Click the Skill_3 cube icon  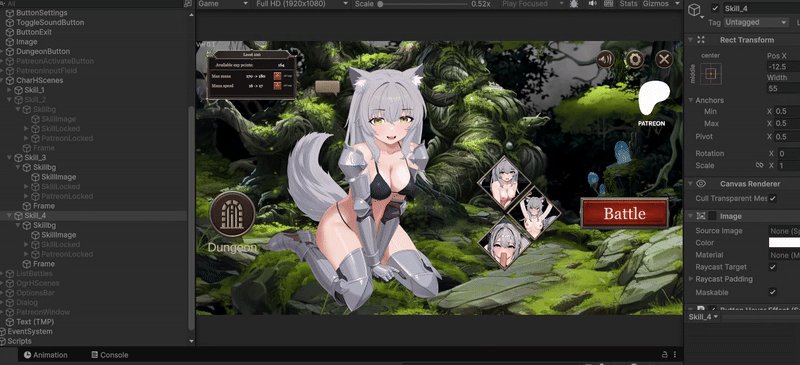[18, 158]
